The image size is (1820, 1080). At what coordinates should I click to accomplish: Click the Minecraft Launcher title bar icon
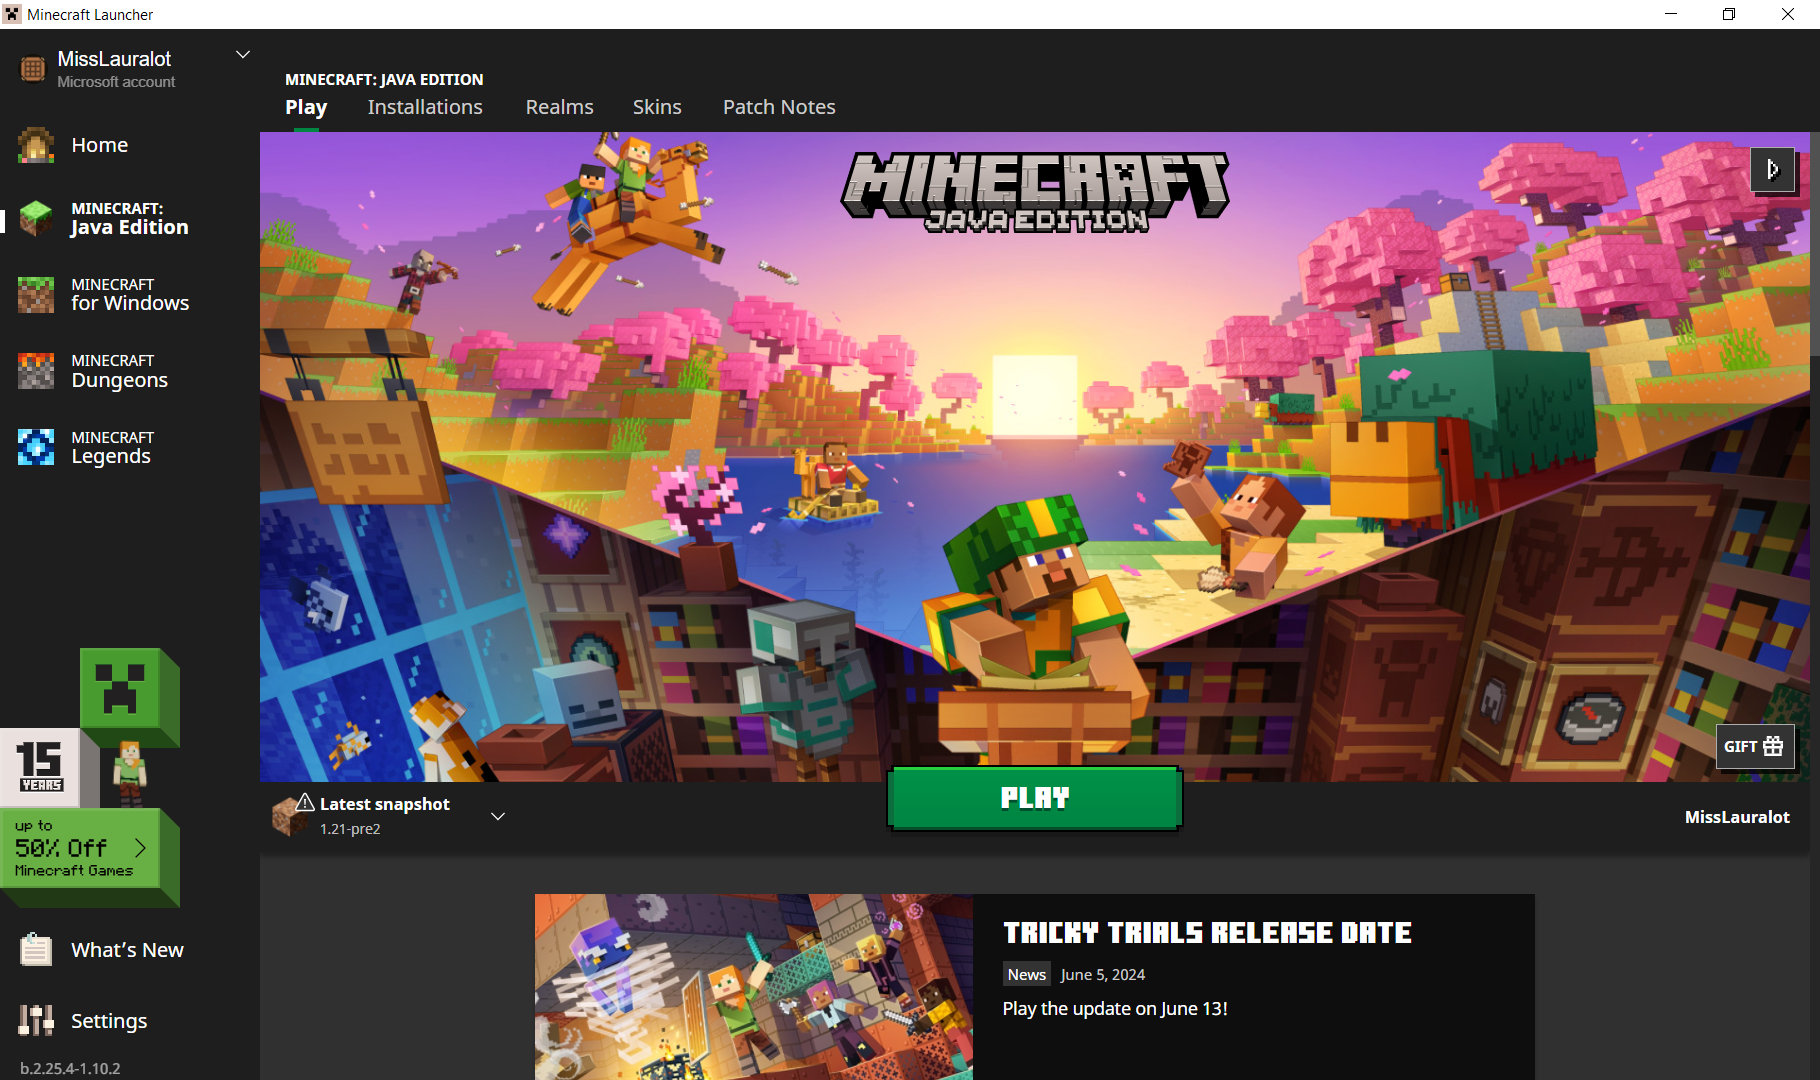12,14
